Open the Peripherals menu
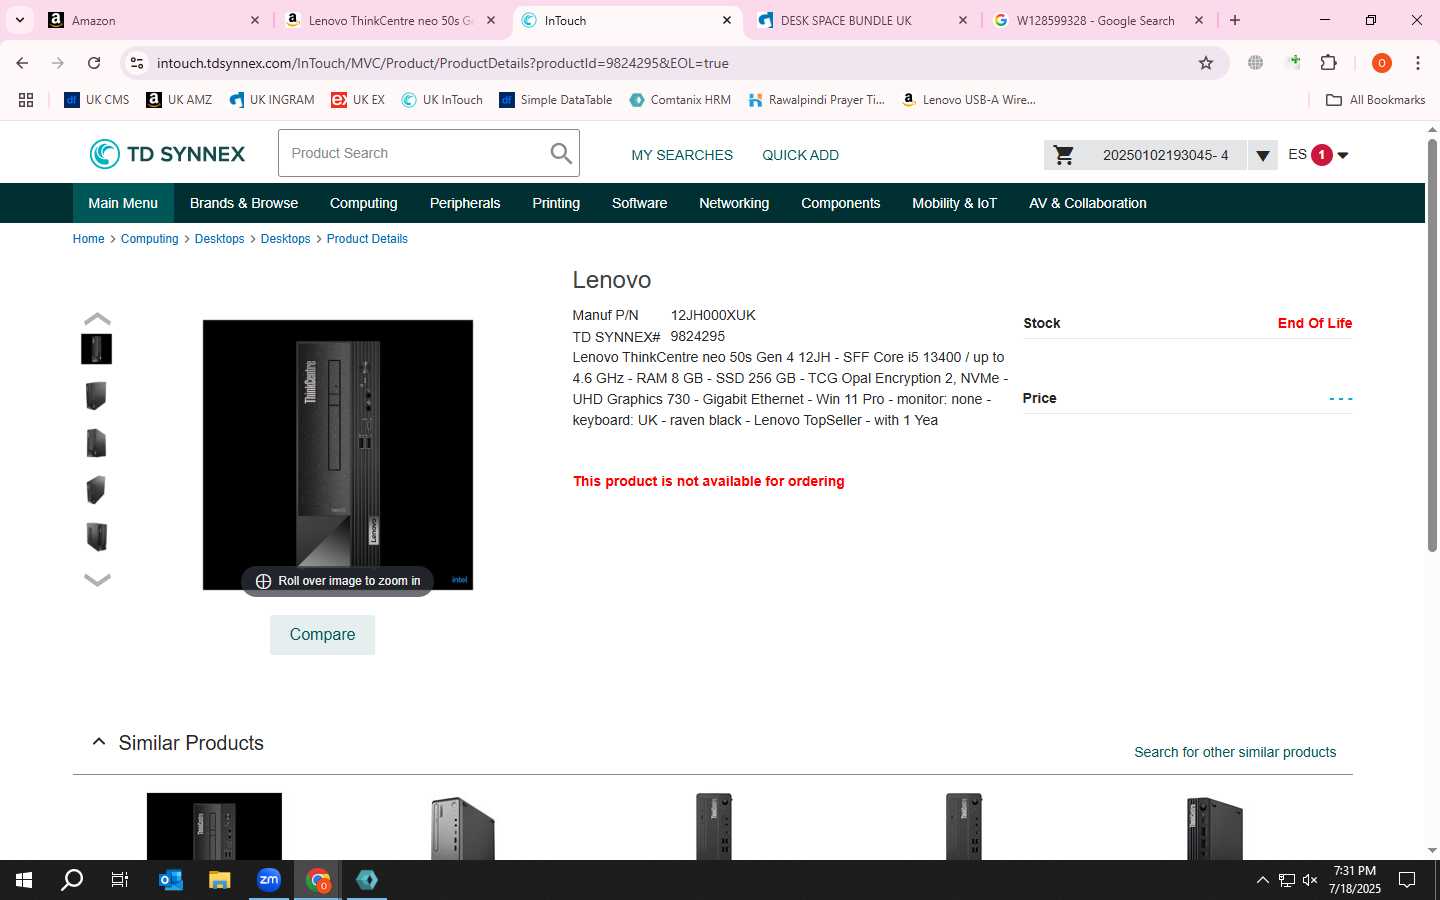Screen dimensions: 1440x900 tap(465, 203)
